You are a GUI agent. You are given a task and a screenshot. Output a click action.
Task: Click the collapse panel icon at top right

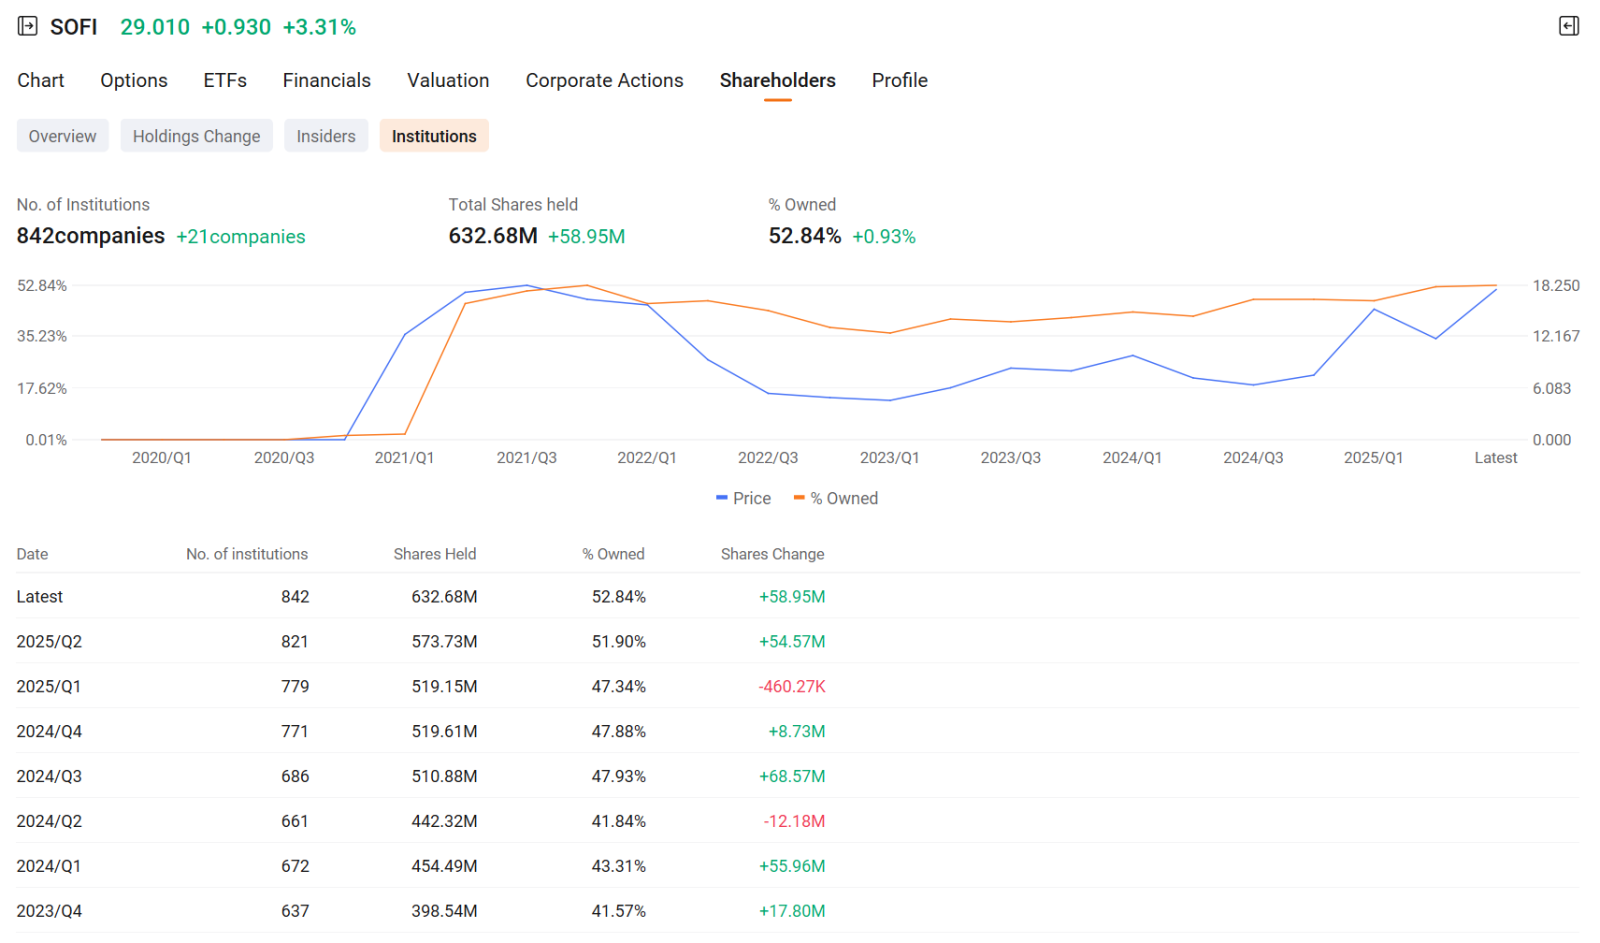click(x=1569, y=26)
